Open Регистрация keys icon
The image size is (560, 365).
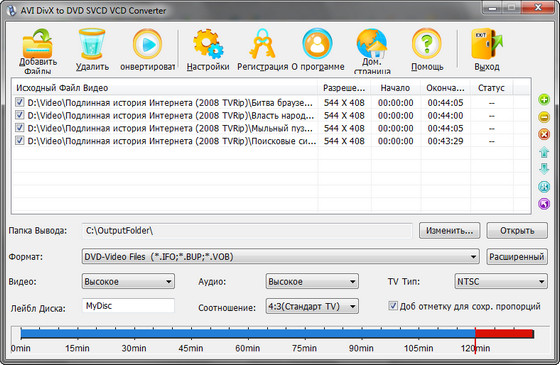(262, 44)
